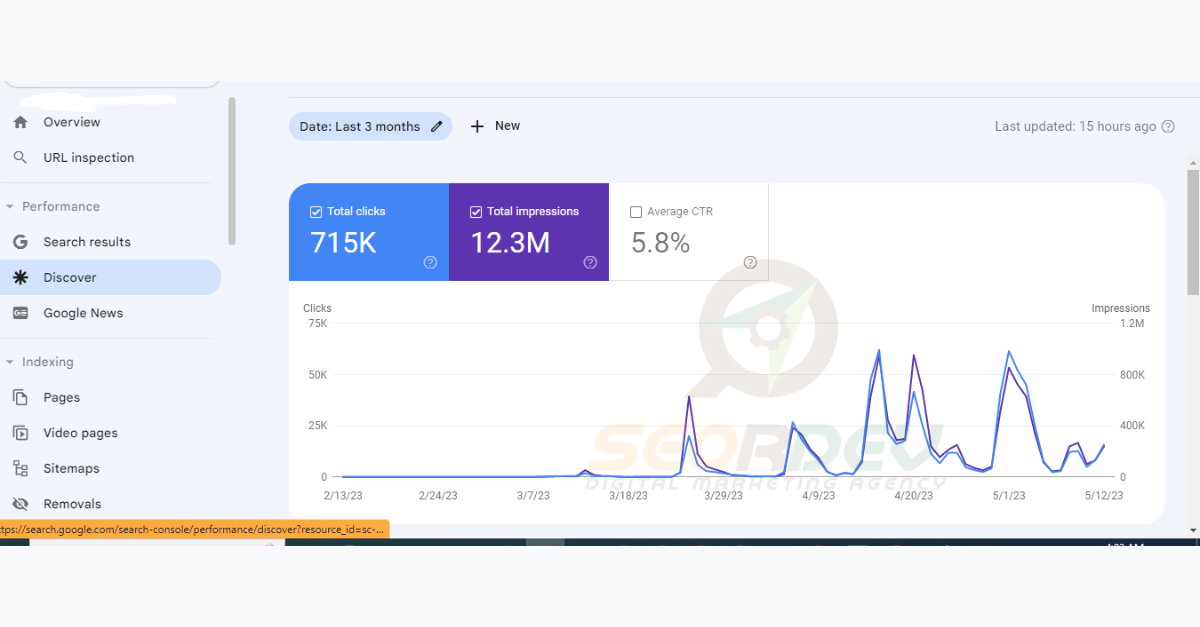Collapse the Performance section
The height and width of the screenshot is (627, 1200).
10,207
